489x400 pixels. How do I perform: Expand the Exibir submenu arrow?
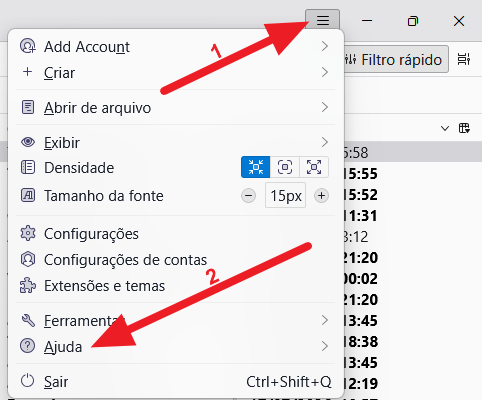(325, 142)
